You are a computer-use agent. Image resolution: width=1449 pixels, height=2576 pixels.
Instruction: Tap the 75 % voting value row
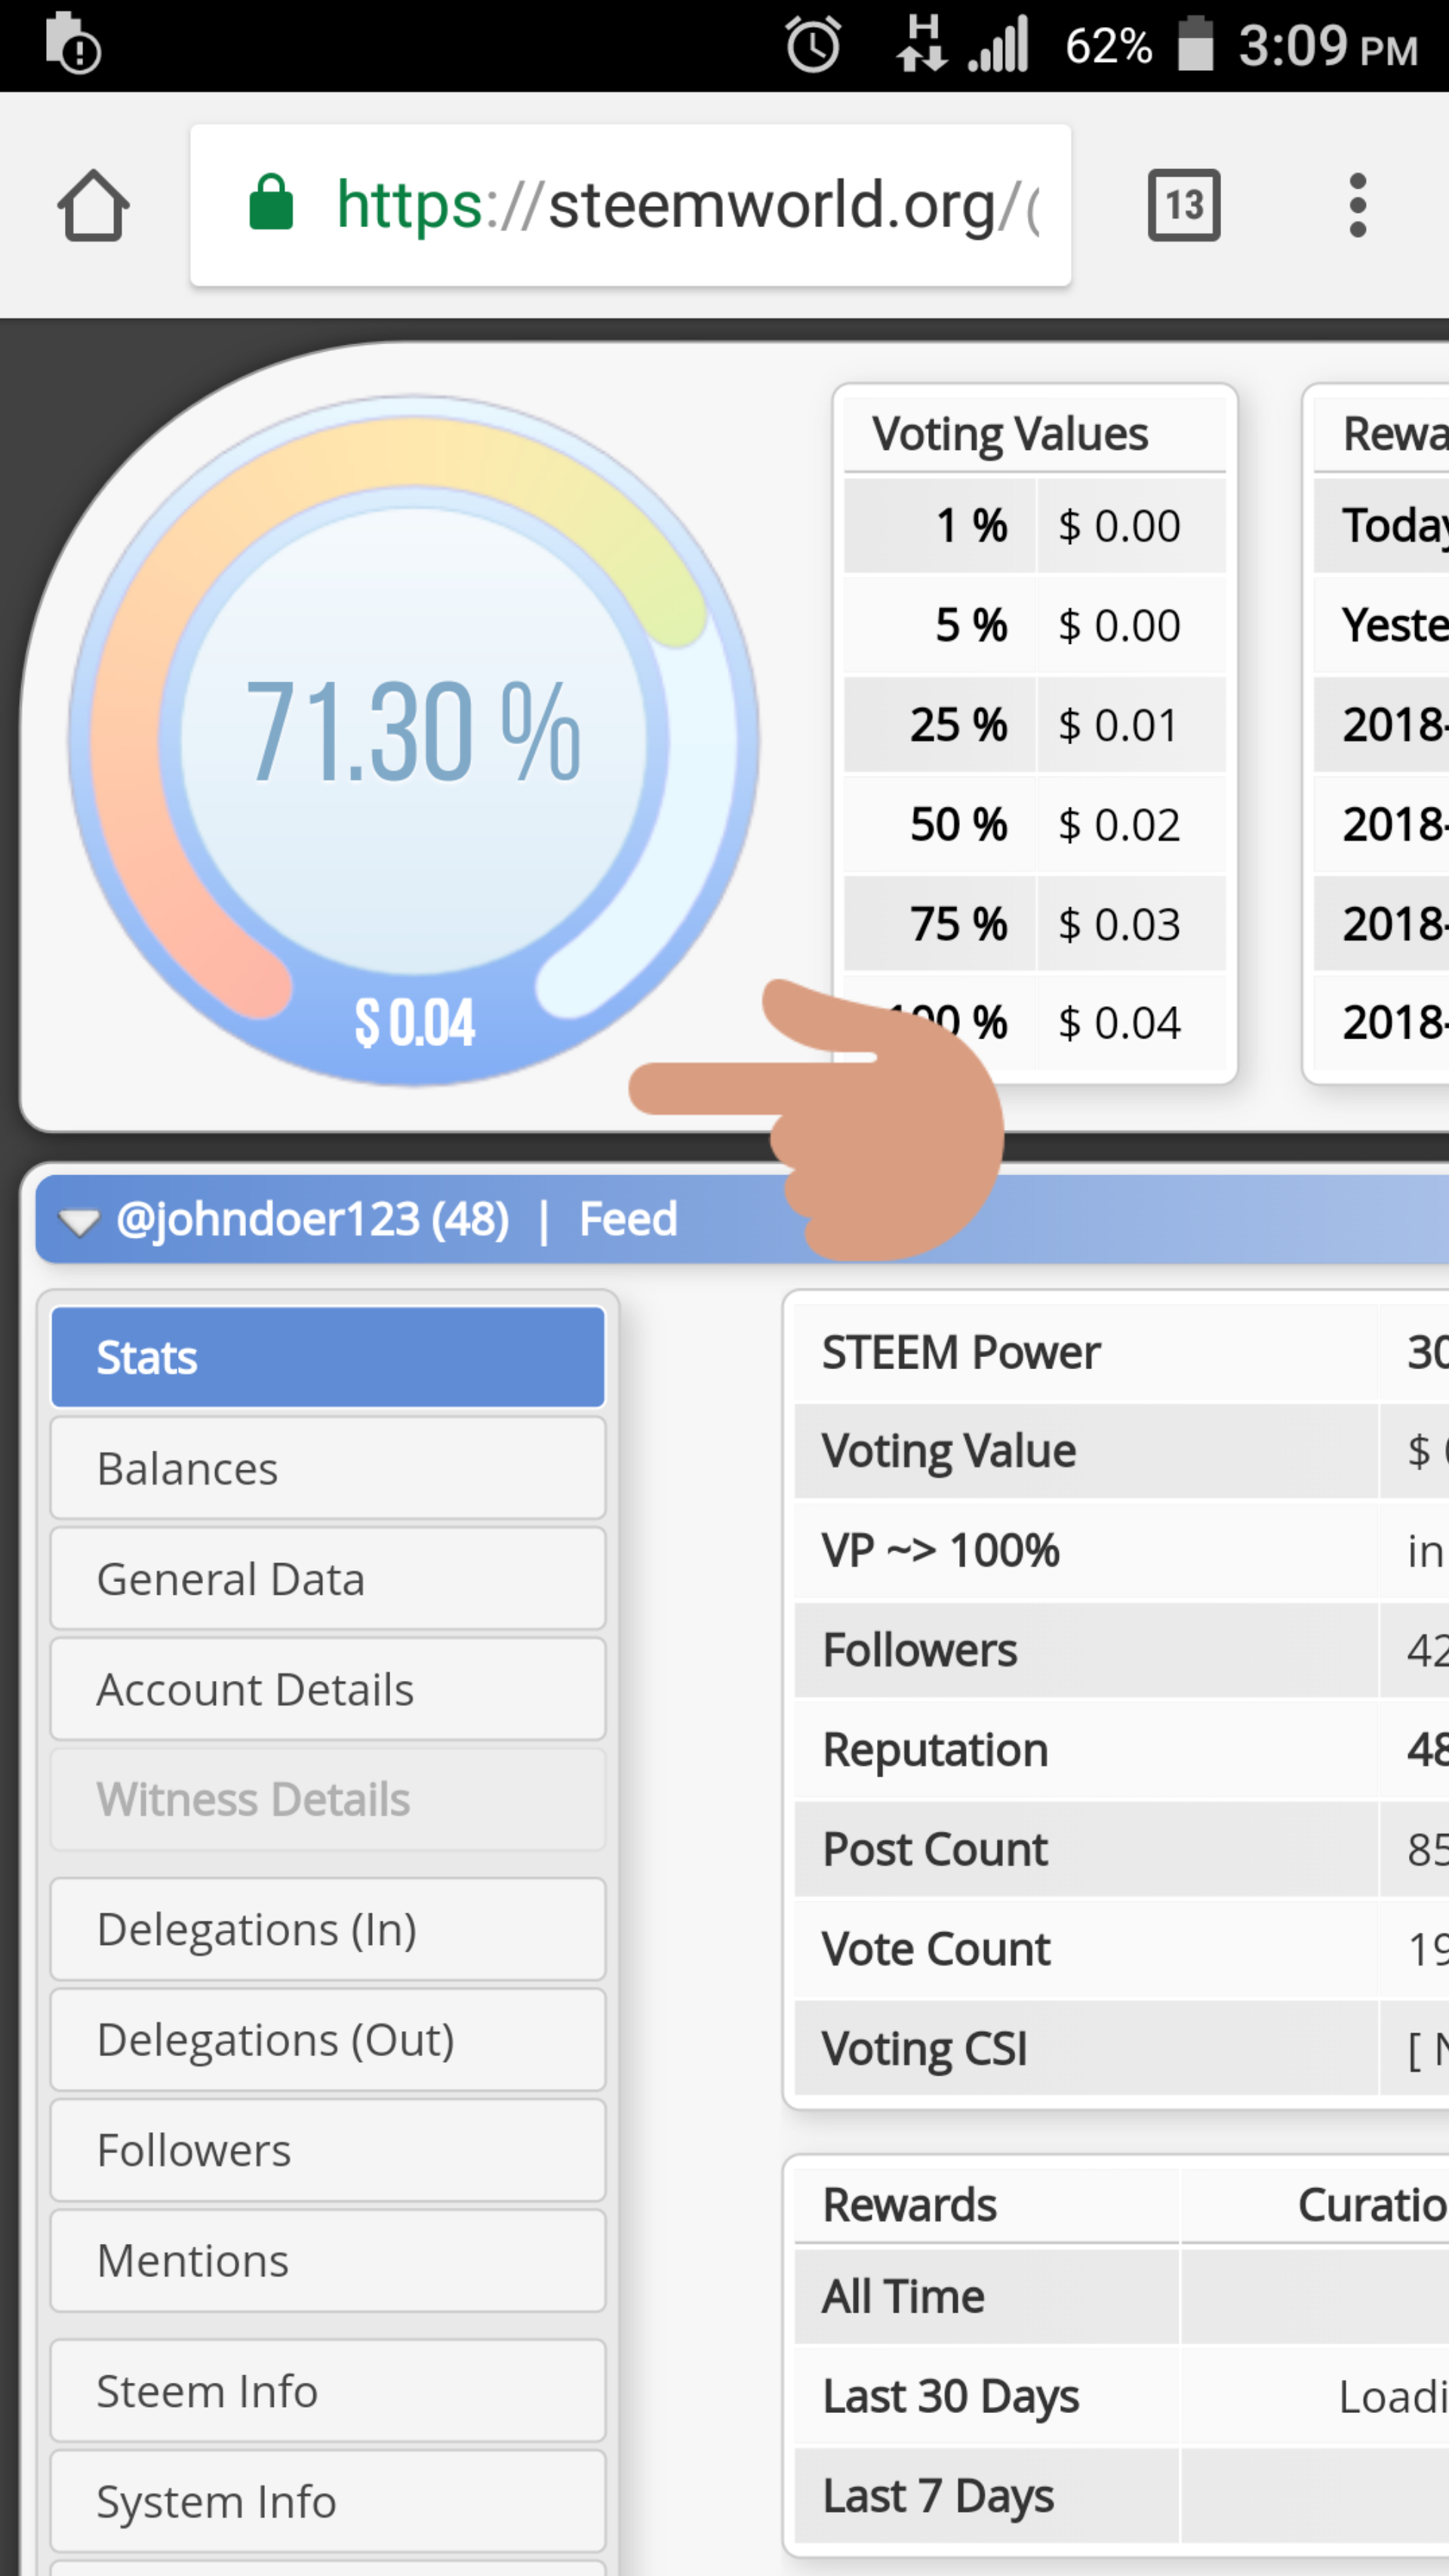1035,924
